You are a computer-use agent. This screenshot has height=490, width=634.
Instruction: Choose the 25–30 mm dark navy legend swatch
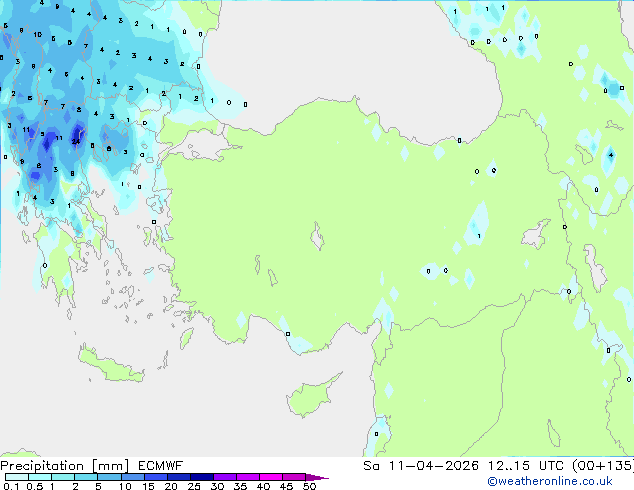tap(202, 477)
